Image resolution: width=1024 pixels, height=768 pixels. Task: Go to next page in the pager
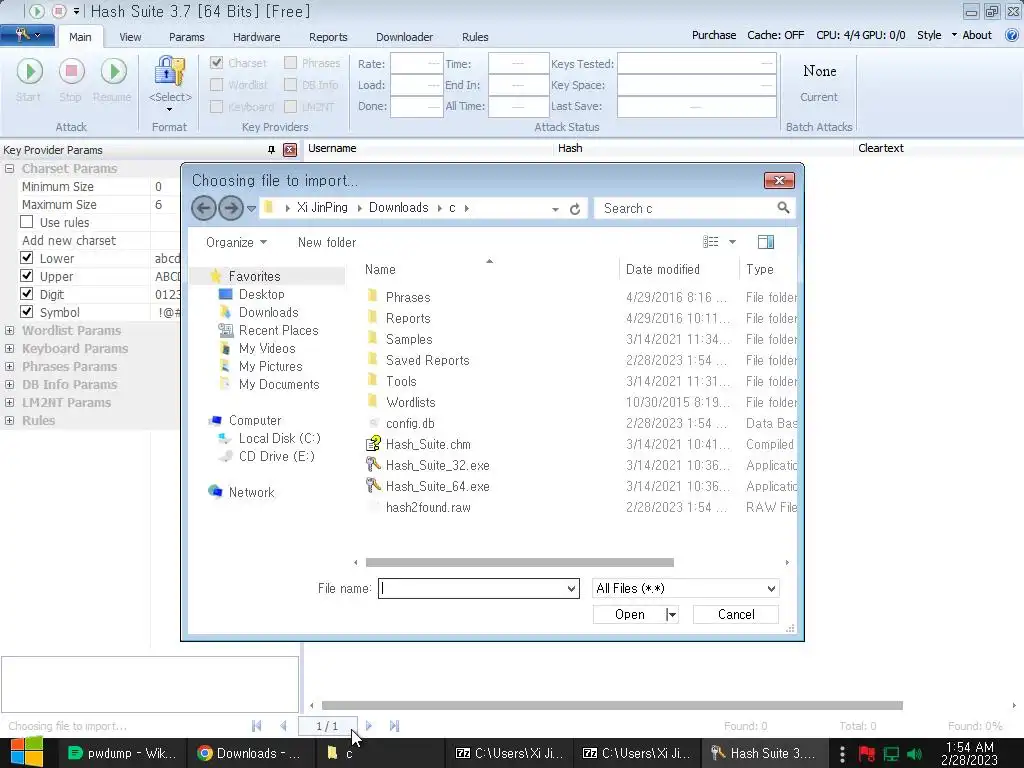(x=369, y=726)
